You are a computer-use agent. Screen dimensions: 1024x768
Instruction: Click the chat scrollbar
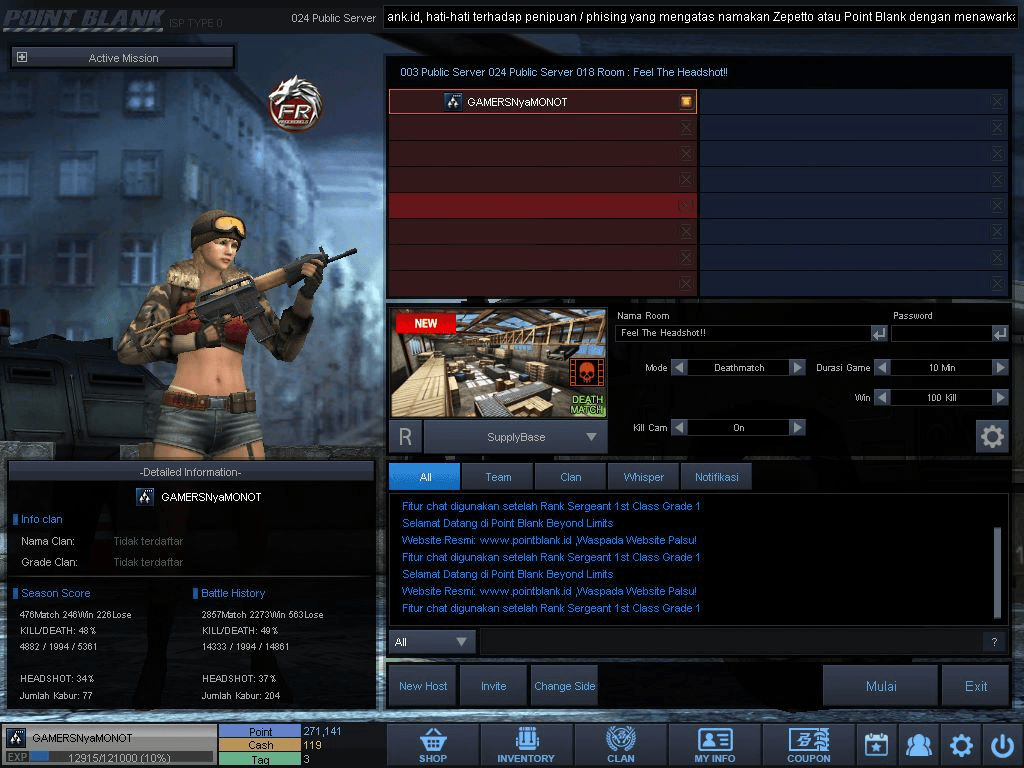point(997,572)
